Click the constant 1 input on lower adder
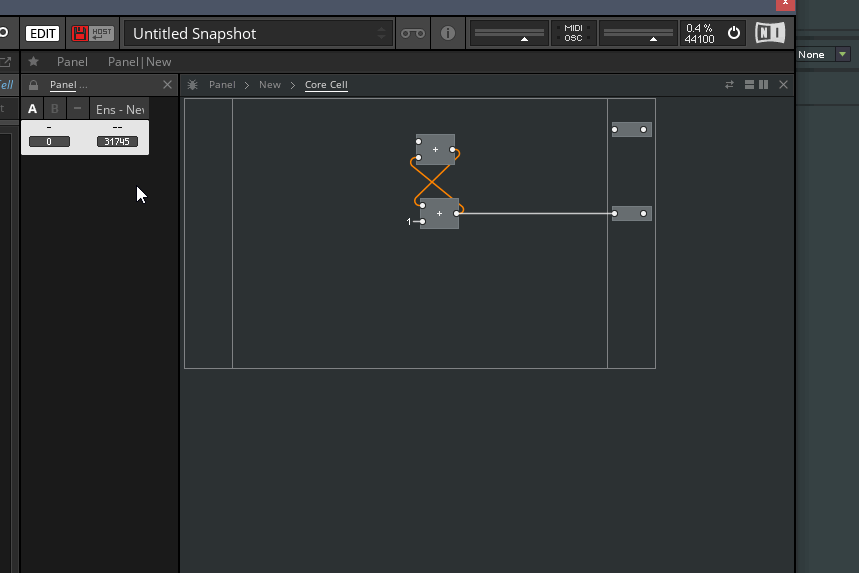 pos(409,222)
